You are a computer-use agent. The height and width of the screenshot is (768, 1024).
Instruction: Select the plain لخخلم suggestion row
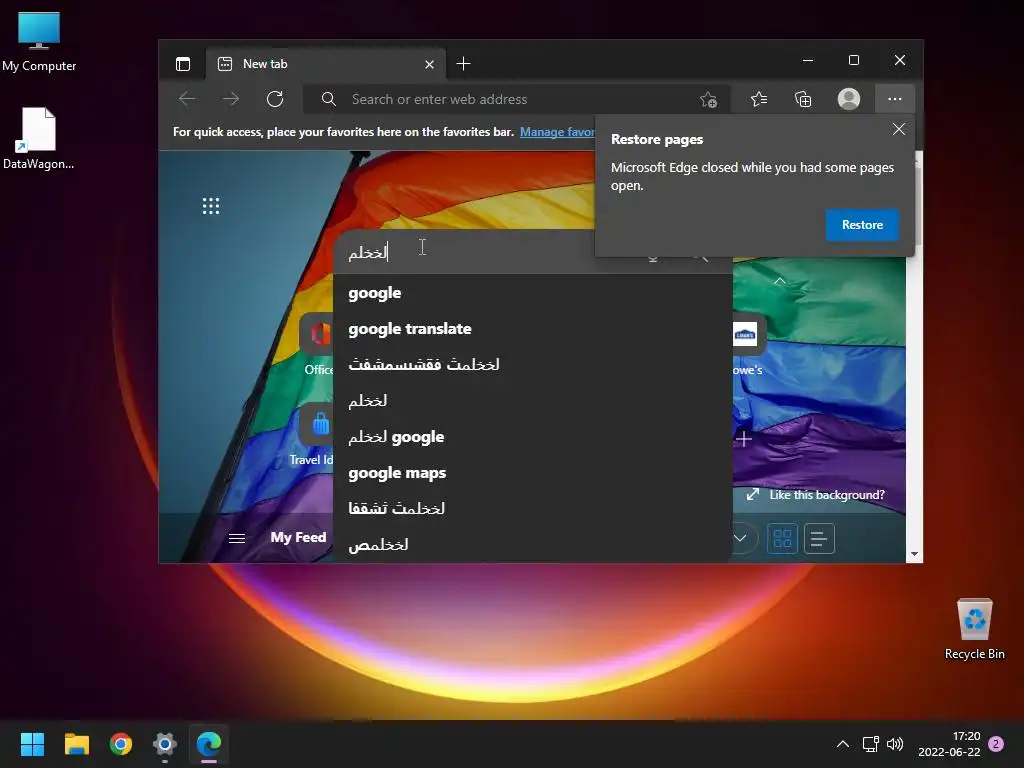coord(532,401)
